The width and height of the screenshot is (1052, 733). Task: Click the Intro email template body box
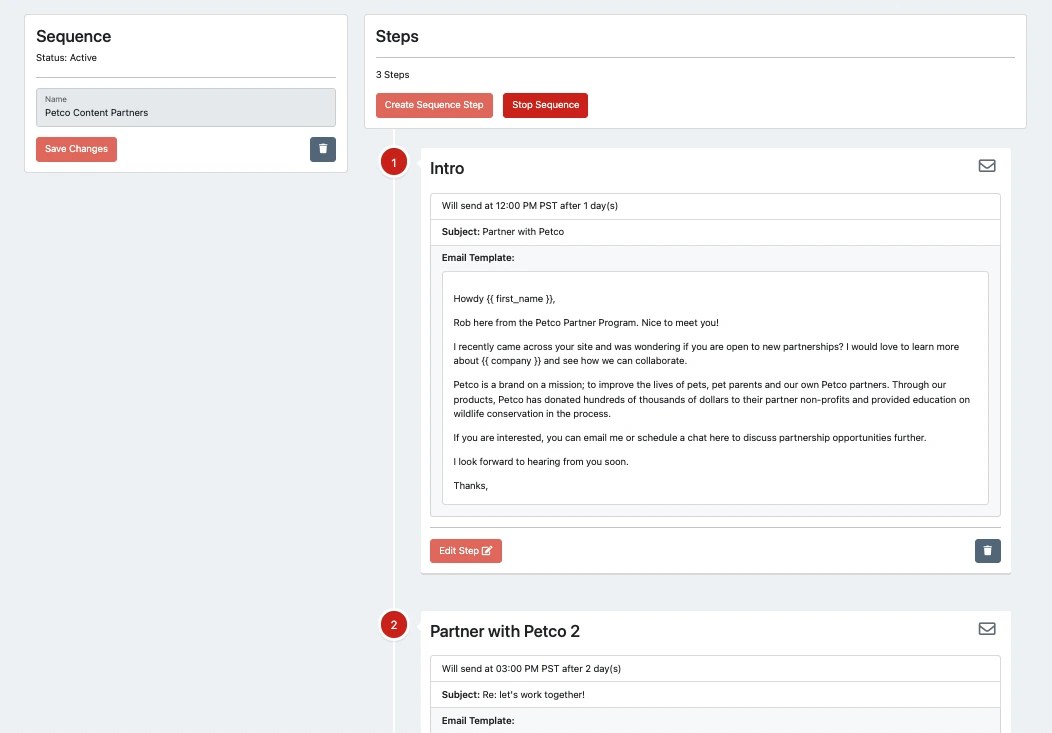715,388
